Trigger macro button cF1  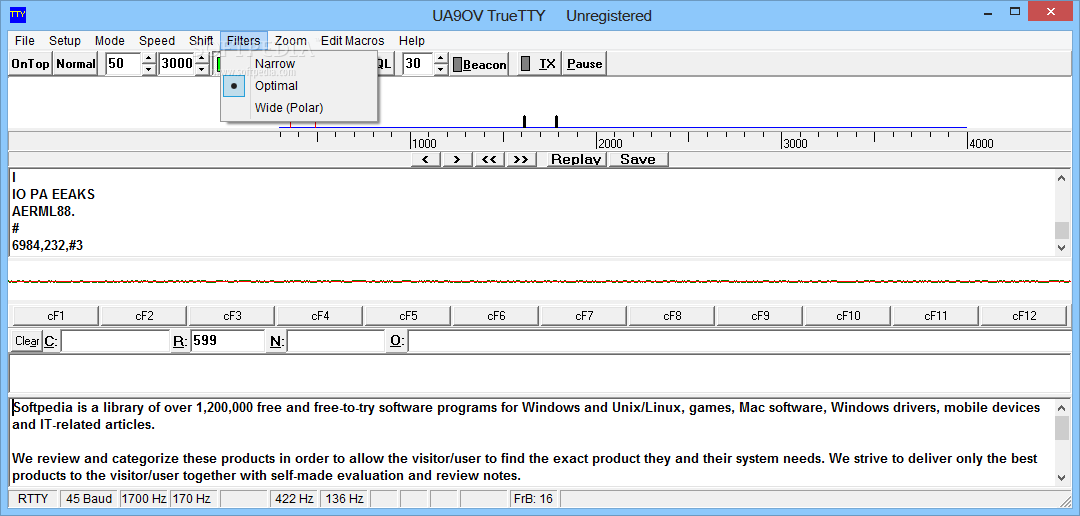tap(56, 316)
